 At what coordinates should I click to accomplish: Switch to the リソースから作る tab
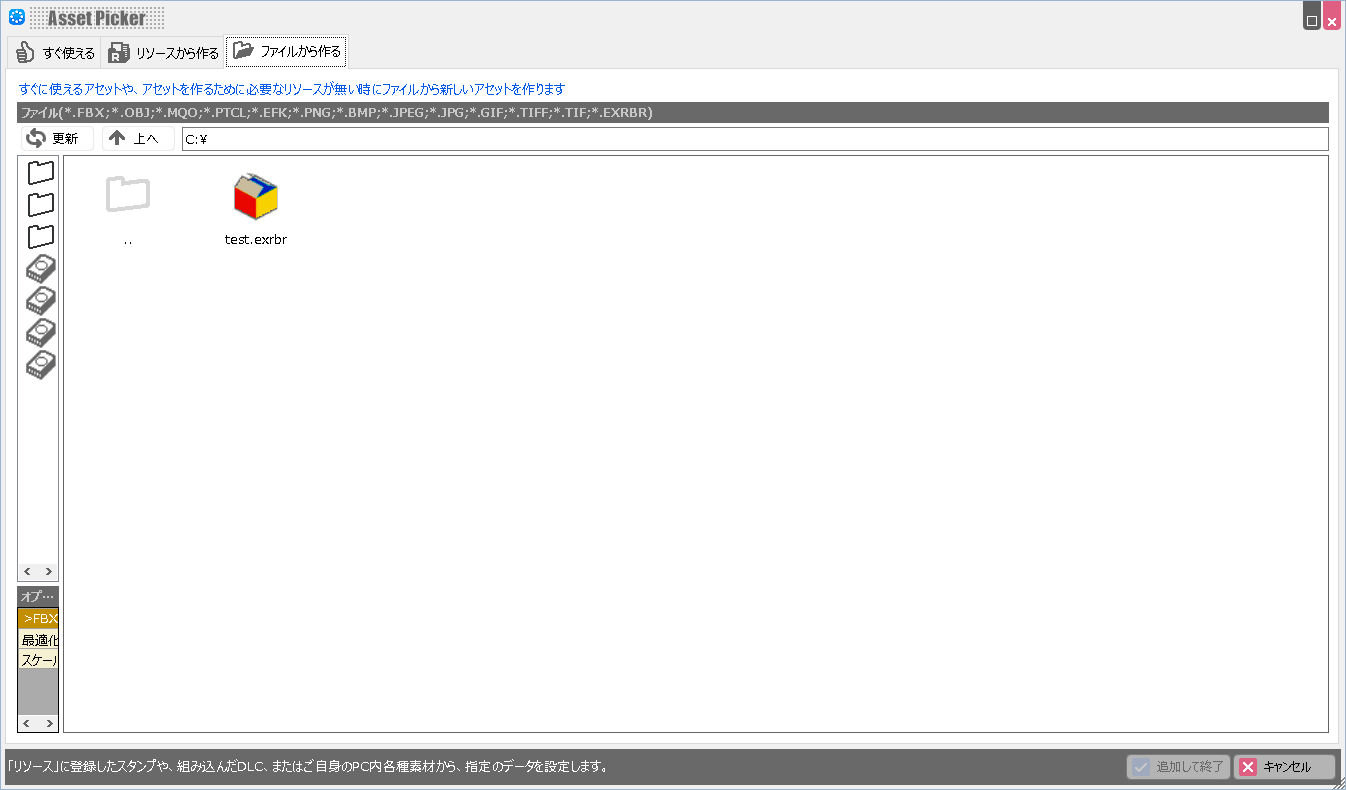[x=164, y=53]
